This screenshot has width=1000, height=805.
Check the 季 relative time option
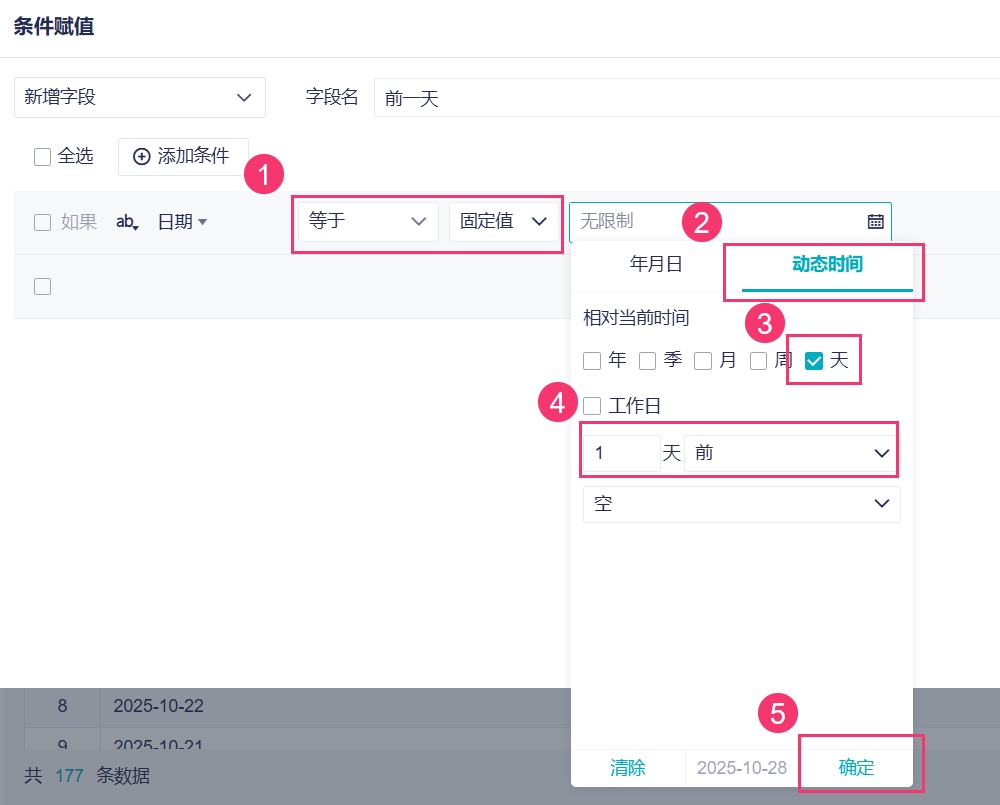[x=648, y=361]
